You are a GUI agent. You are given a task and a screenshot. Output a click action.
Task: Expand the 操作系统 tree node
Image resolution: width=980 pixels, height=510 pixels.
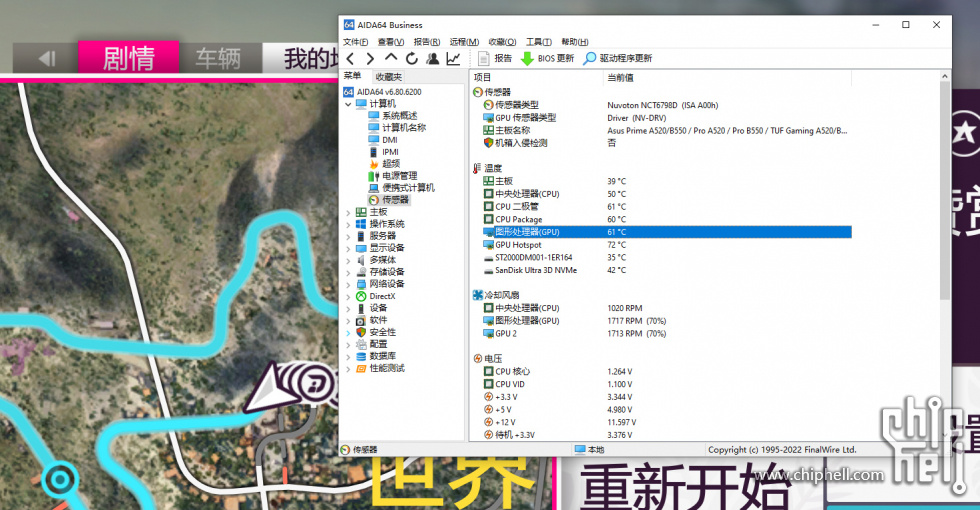348,224
